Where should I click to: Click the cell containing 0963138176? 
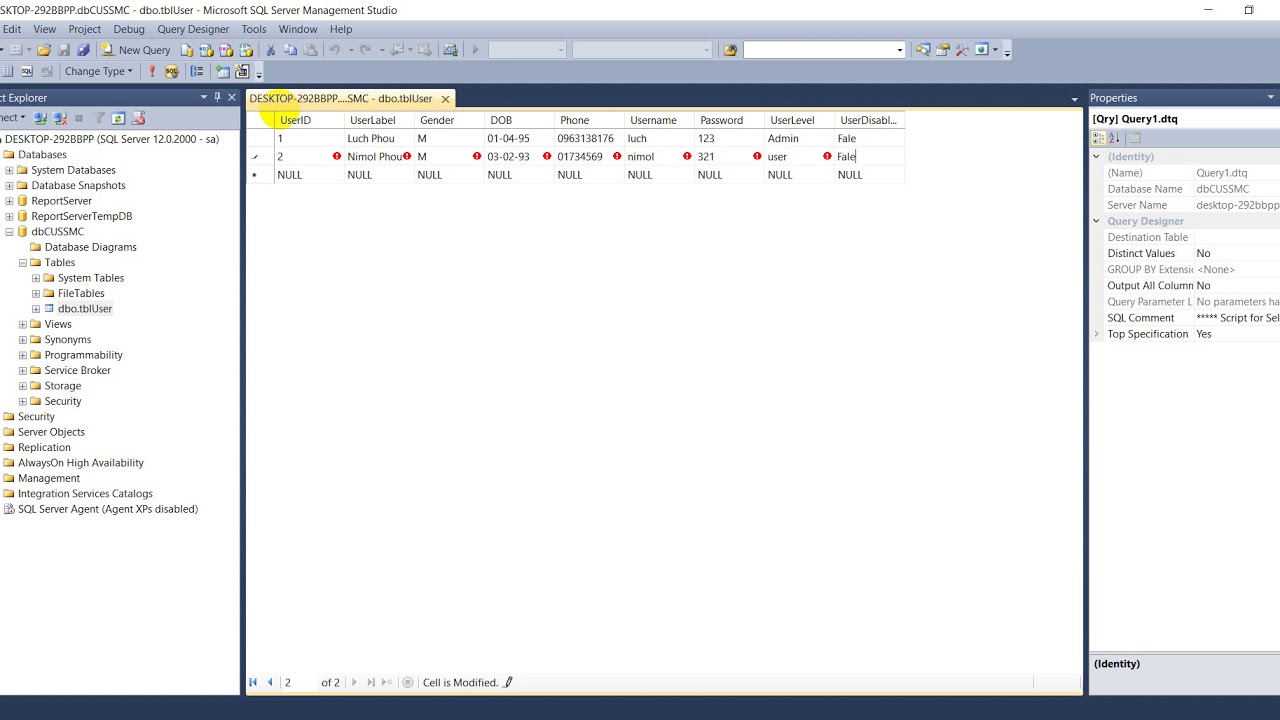coord(589,138)
